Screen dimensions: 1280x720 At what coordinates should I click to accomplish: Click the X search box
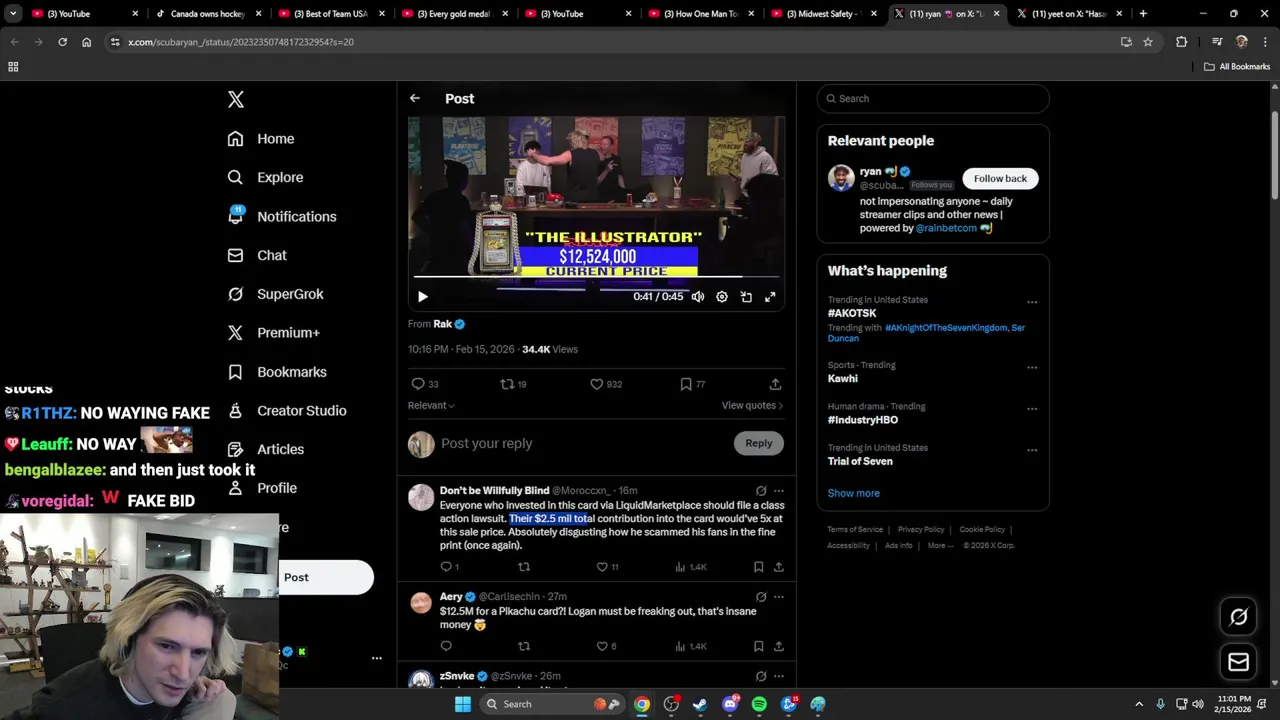(x=933, y=98)
